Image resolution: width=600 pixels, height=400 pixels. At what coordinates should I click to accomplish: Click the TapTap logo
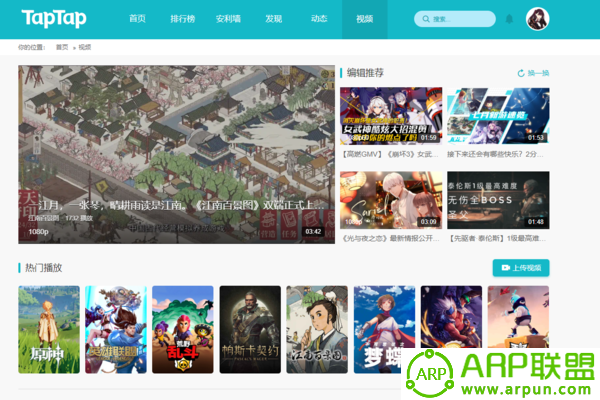54,18
